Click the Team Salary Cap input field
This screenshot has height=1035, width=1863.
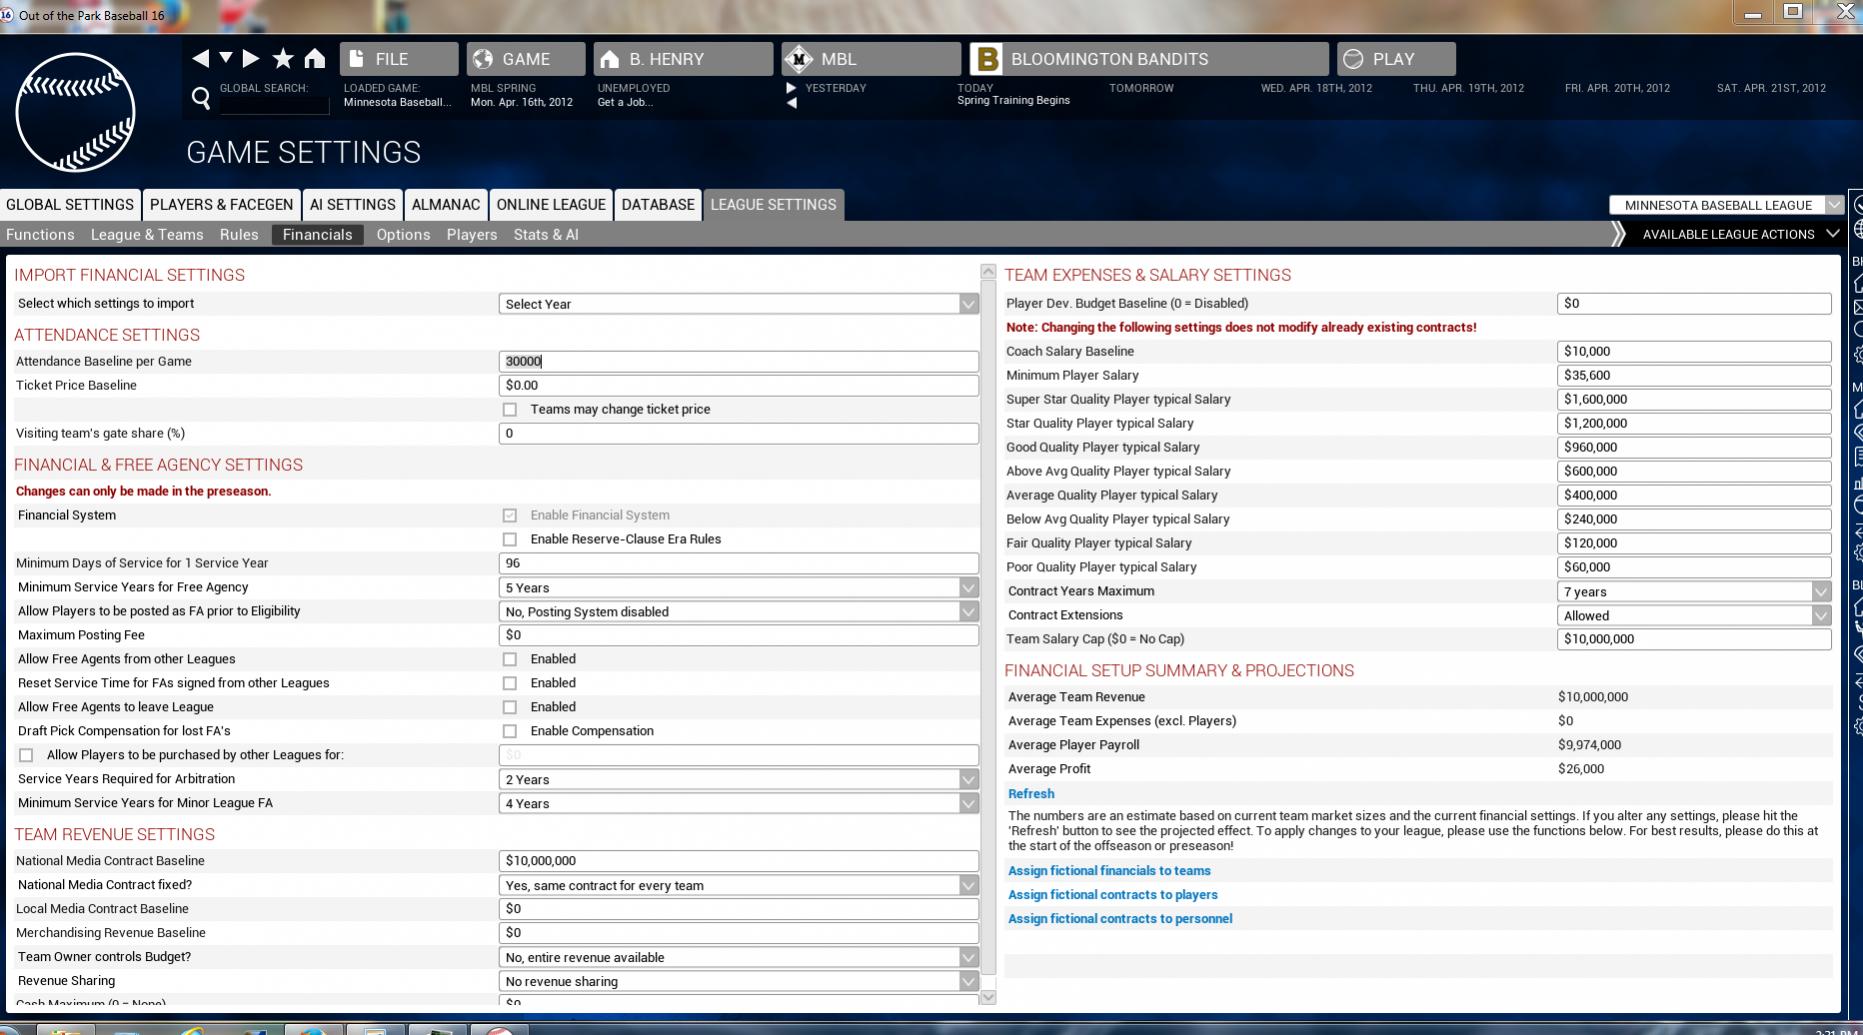point(1693,639)
